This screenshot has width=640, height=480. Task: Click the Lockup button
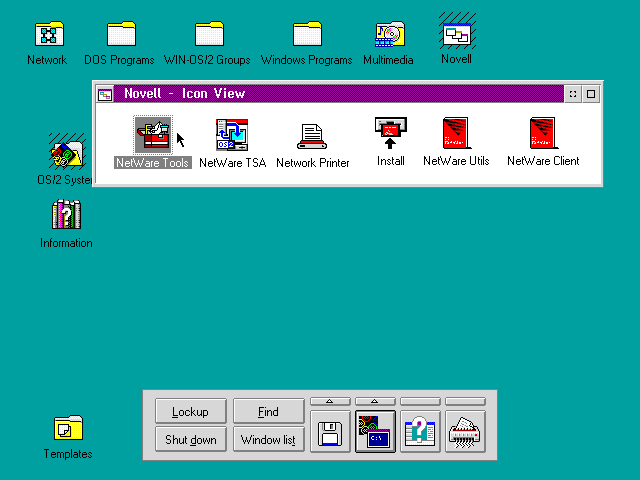(191, 411)
